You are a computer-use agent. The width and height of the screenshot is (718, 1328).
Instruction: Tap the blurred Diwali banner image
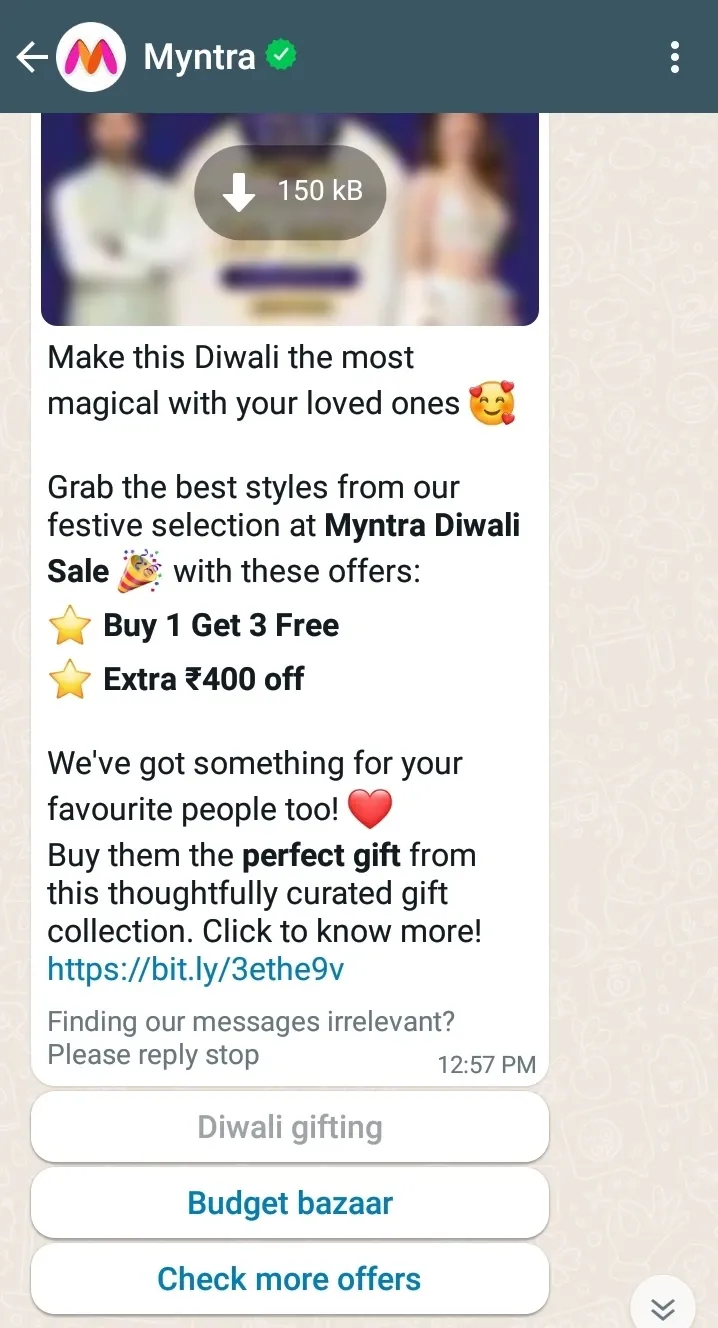click(290, 218)
